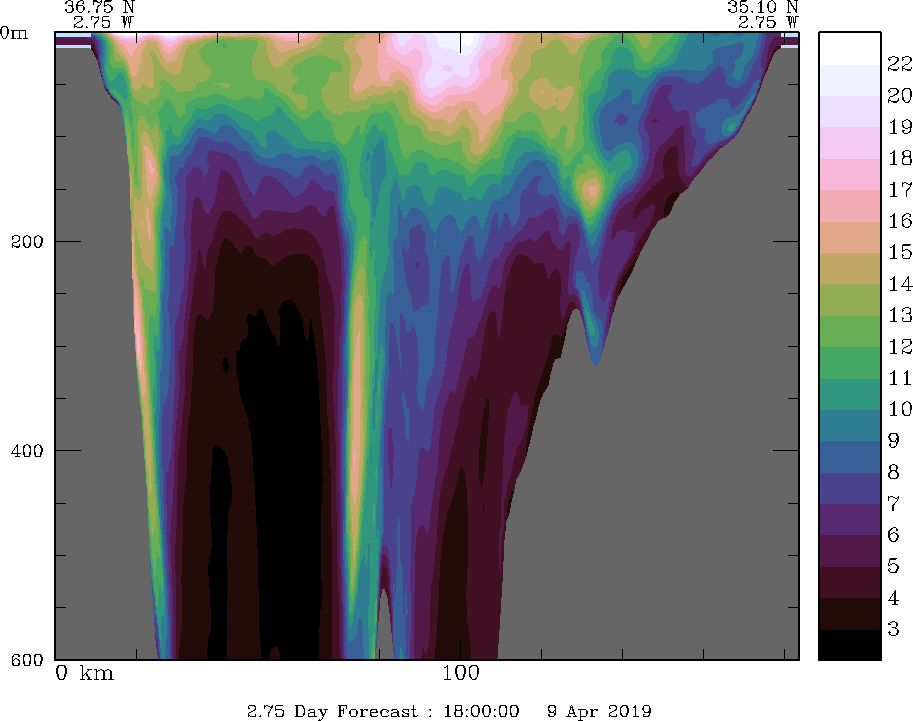This screenshot has height=721, width=913.
Task: Click the colorbar band between 9 and 10
Action: click(850, 426)
